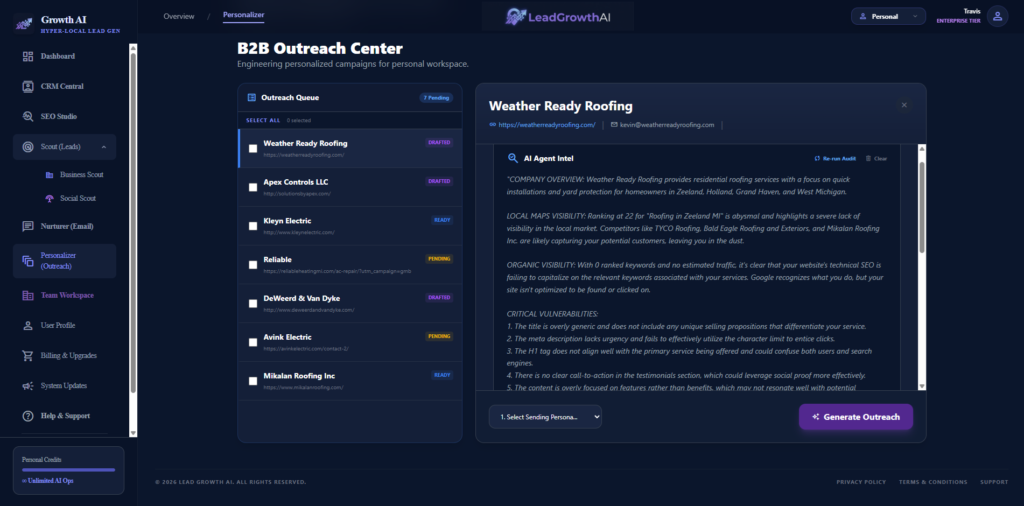1024x506 pixels.
Task: Check Reliable checkbox
Action: point(253,265)
